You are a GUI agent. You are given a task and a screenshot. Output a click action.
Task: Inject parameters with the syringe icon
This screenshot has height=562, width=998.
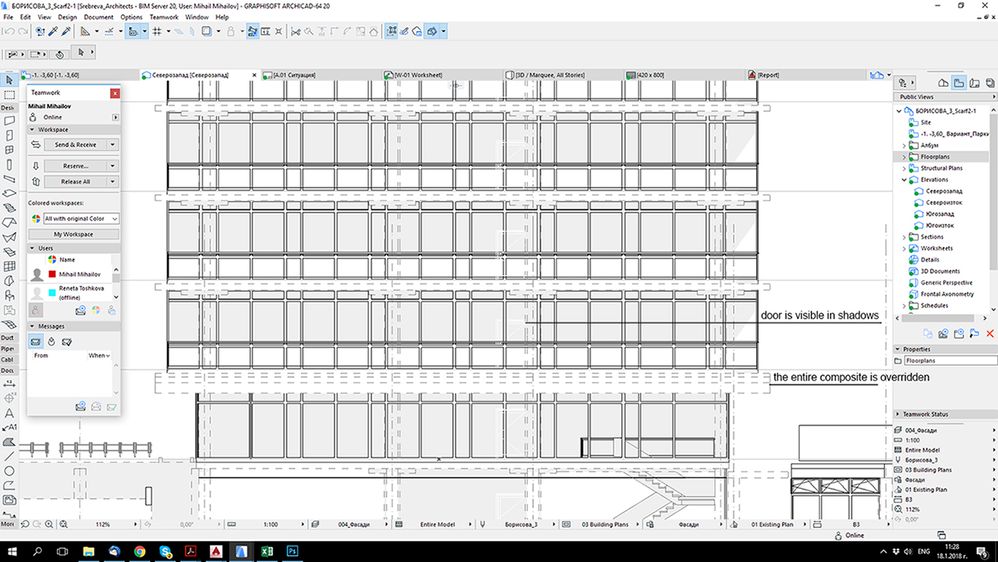pos(66,31)
